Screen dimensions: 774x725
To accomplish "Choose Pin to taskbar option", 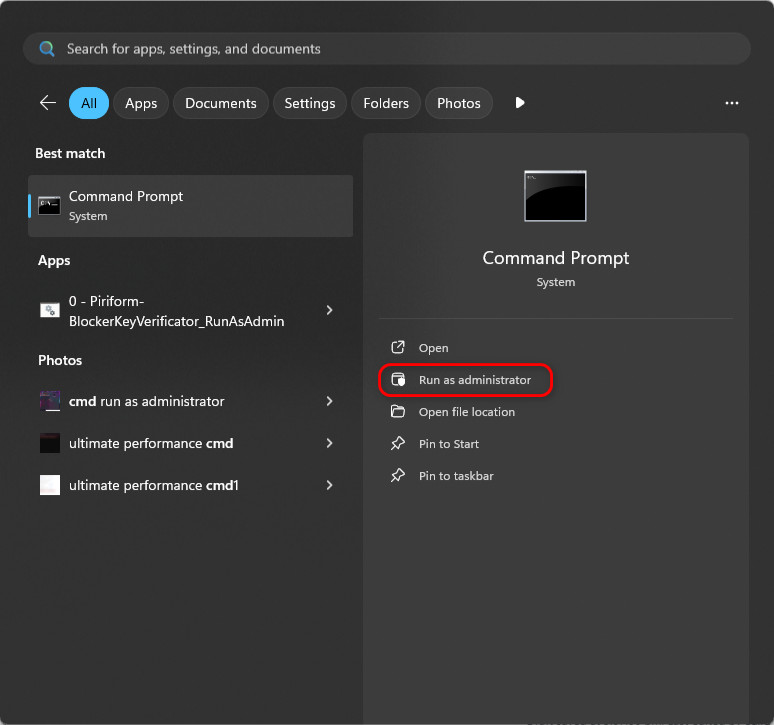I will point(456,476).
